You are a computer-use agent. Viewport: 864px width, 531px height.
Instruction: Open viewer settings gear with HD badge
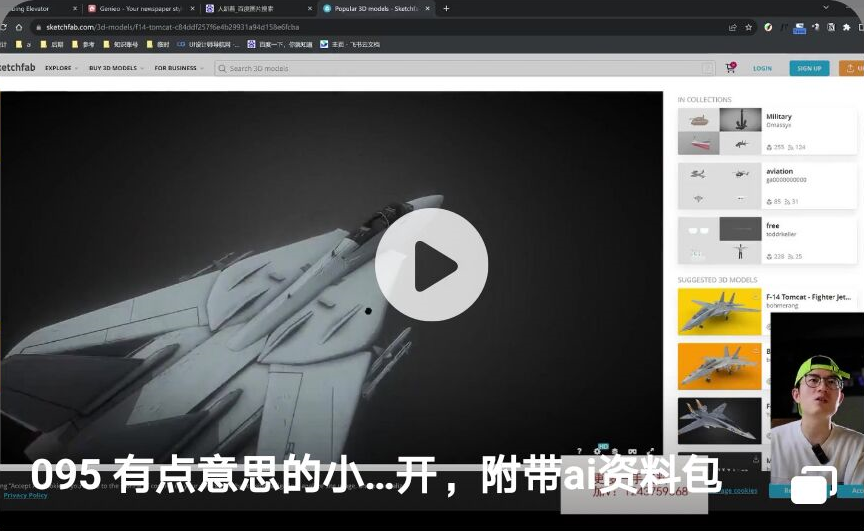point(597,451)
